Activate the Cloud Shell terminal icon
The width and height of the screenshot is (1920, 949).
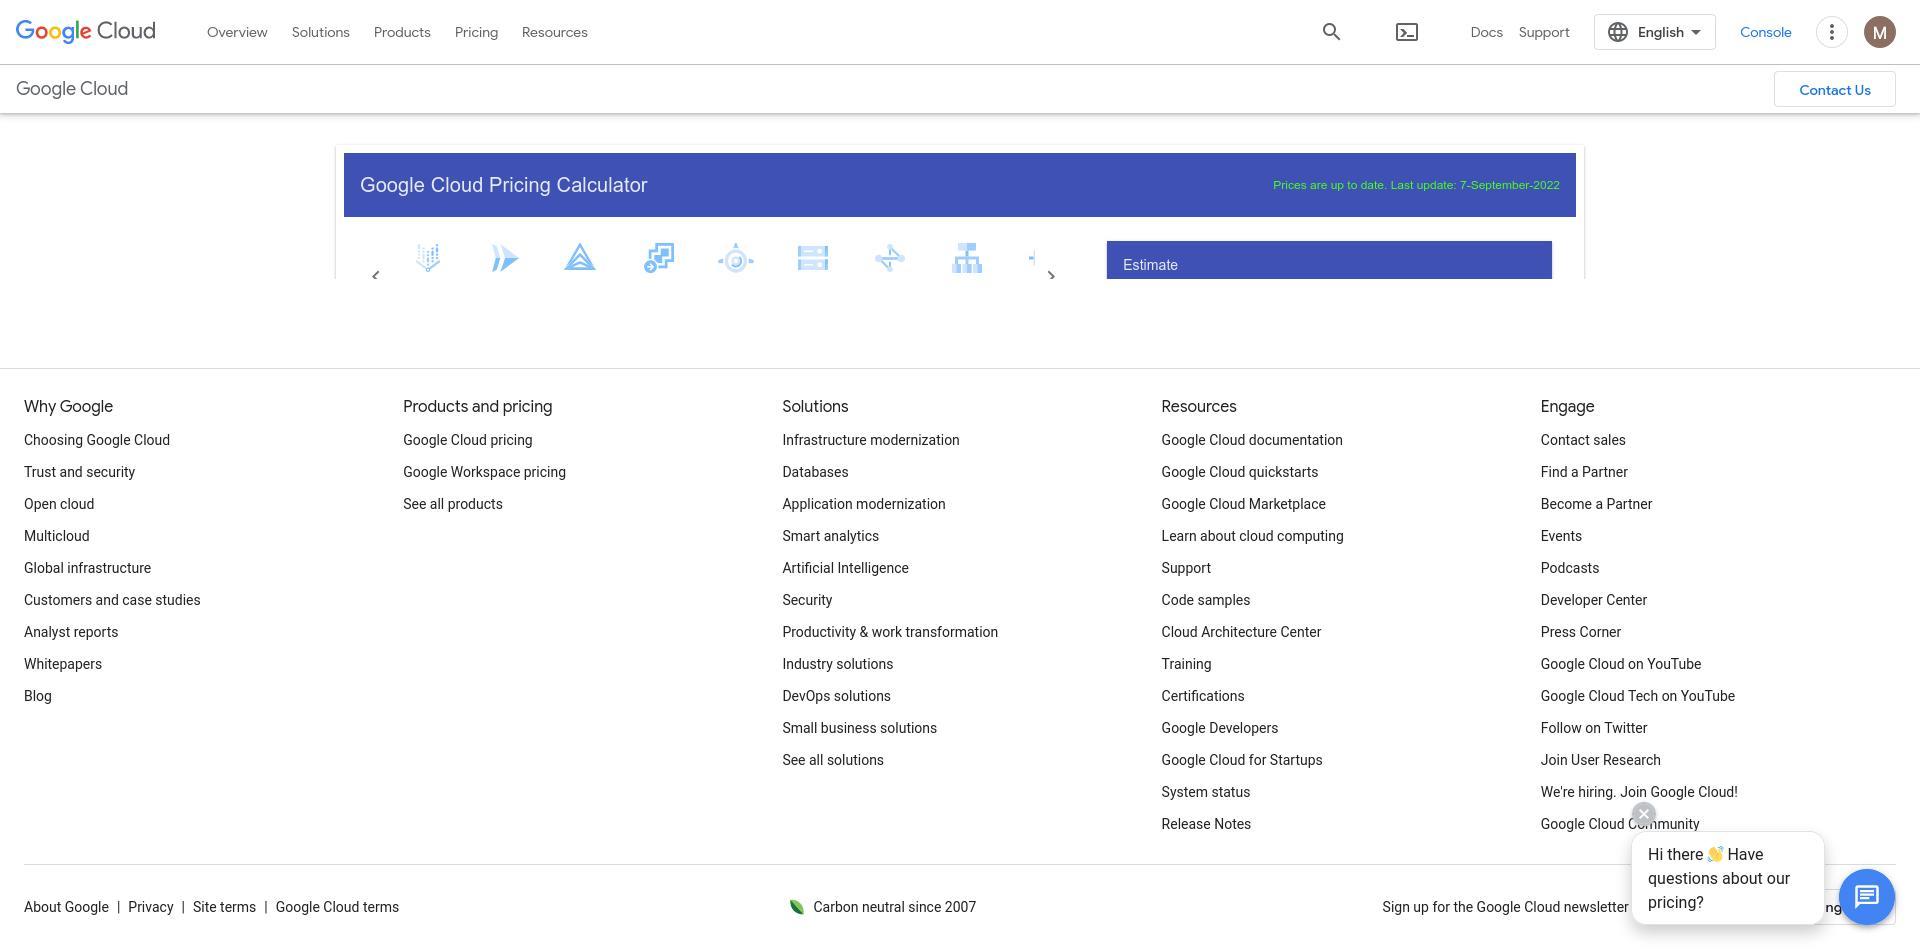pyautogui.click(x=1406, y=31)
